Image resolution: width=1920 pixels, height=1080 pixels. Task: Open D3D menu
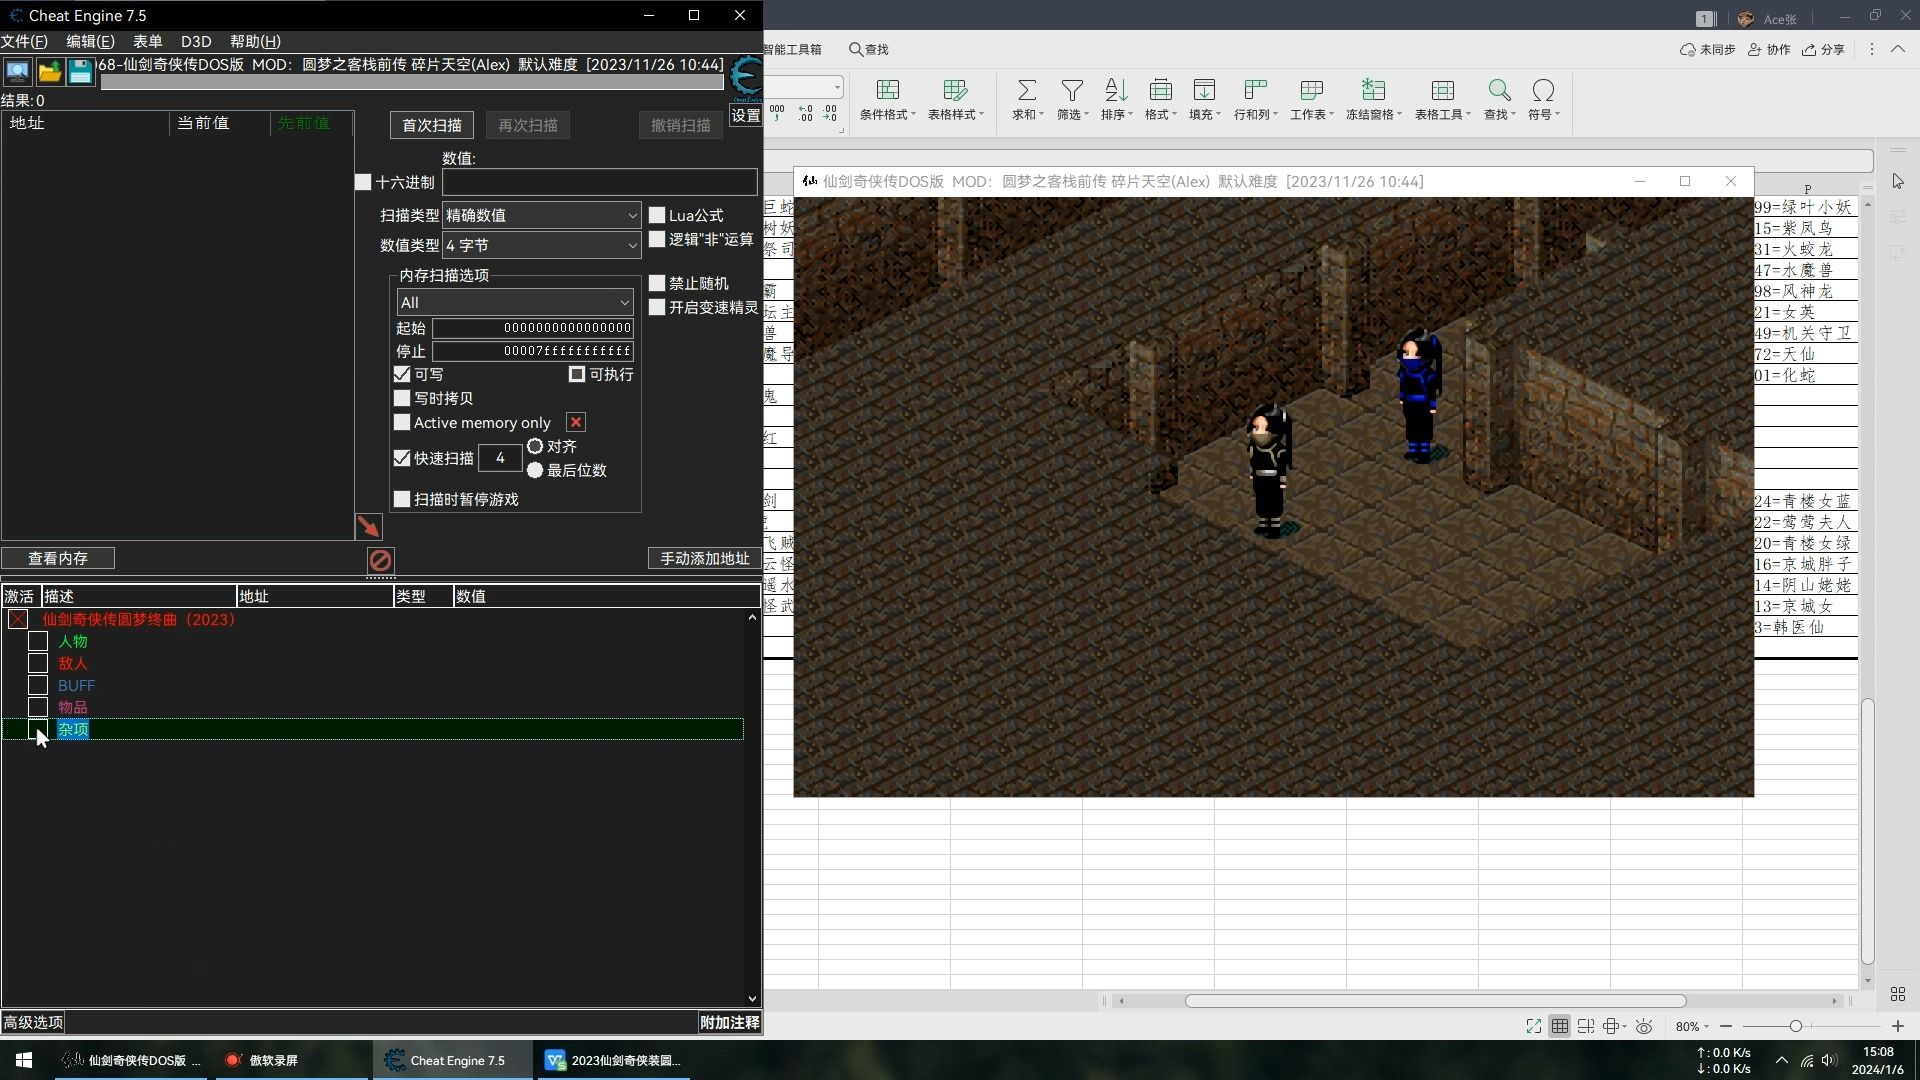[196, 41]
